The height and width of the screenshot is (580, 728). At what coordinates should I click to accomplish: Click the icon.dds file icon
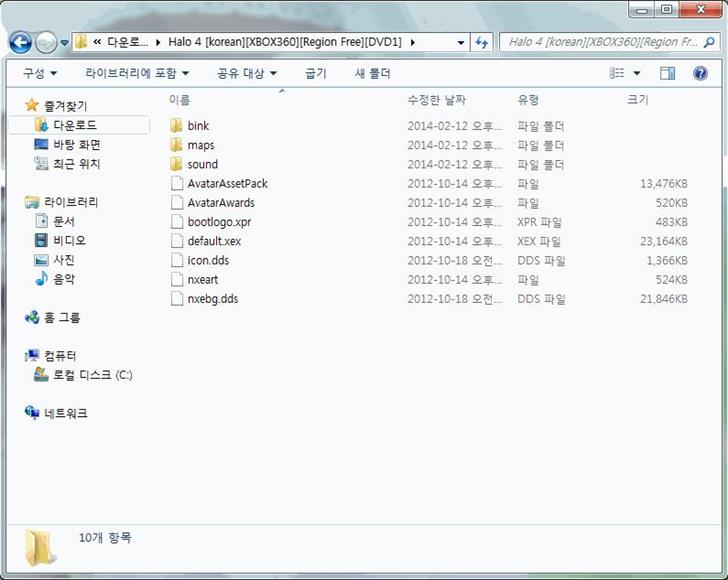click(177, 260)
